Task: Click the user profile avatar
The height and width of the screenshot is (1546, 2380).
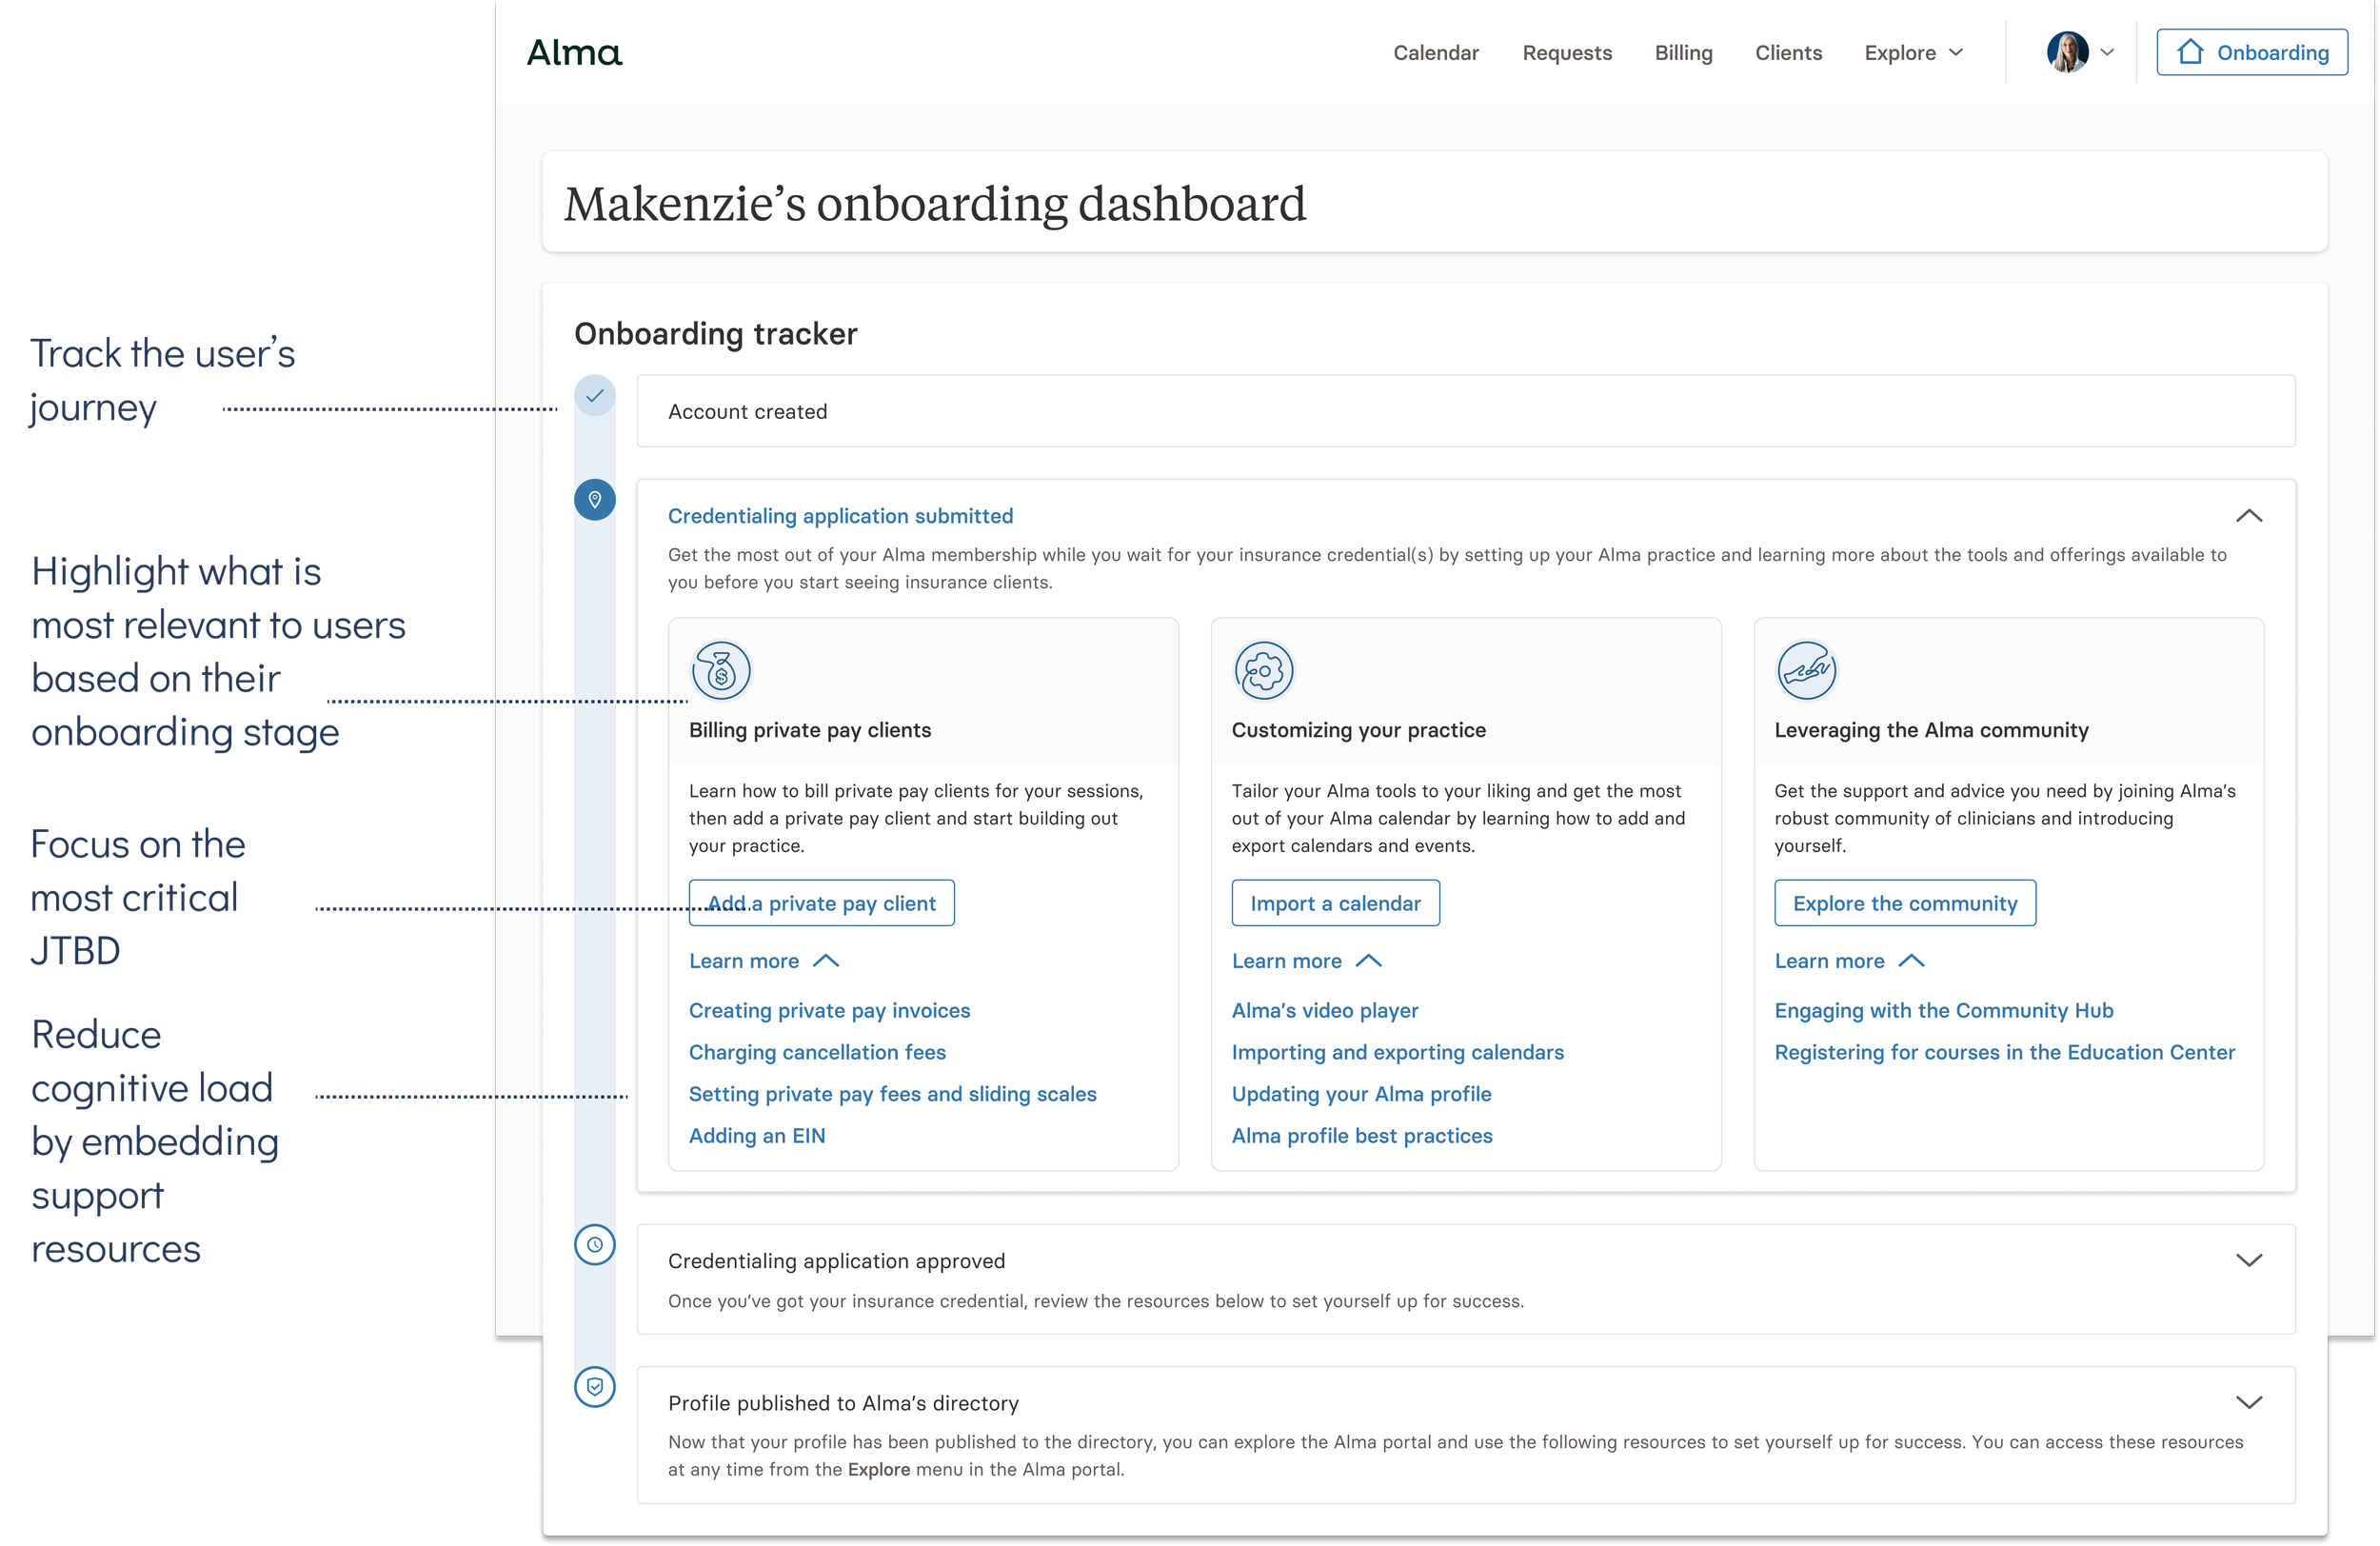Action: tap(2067, 52)
